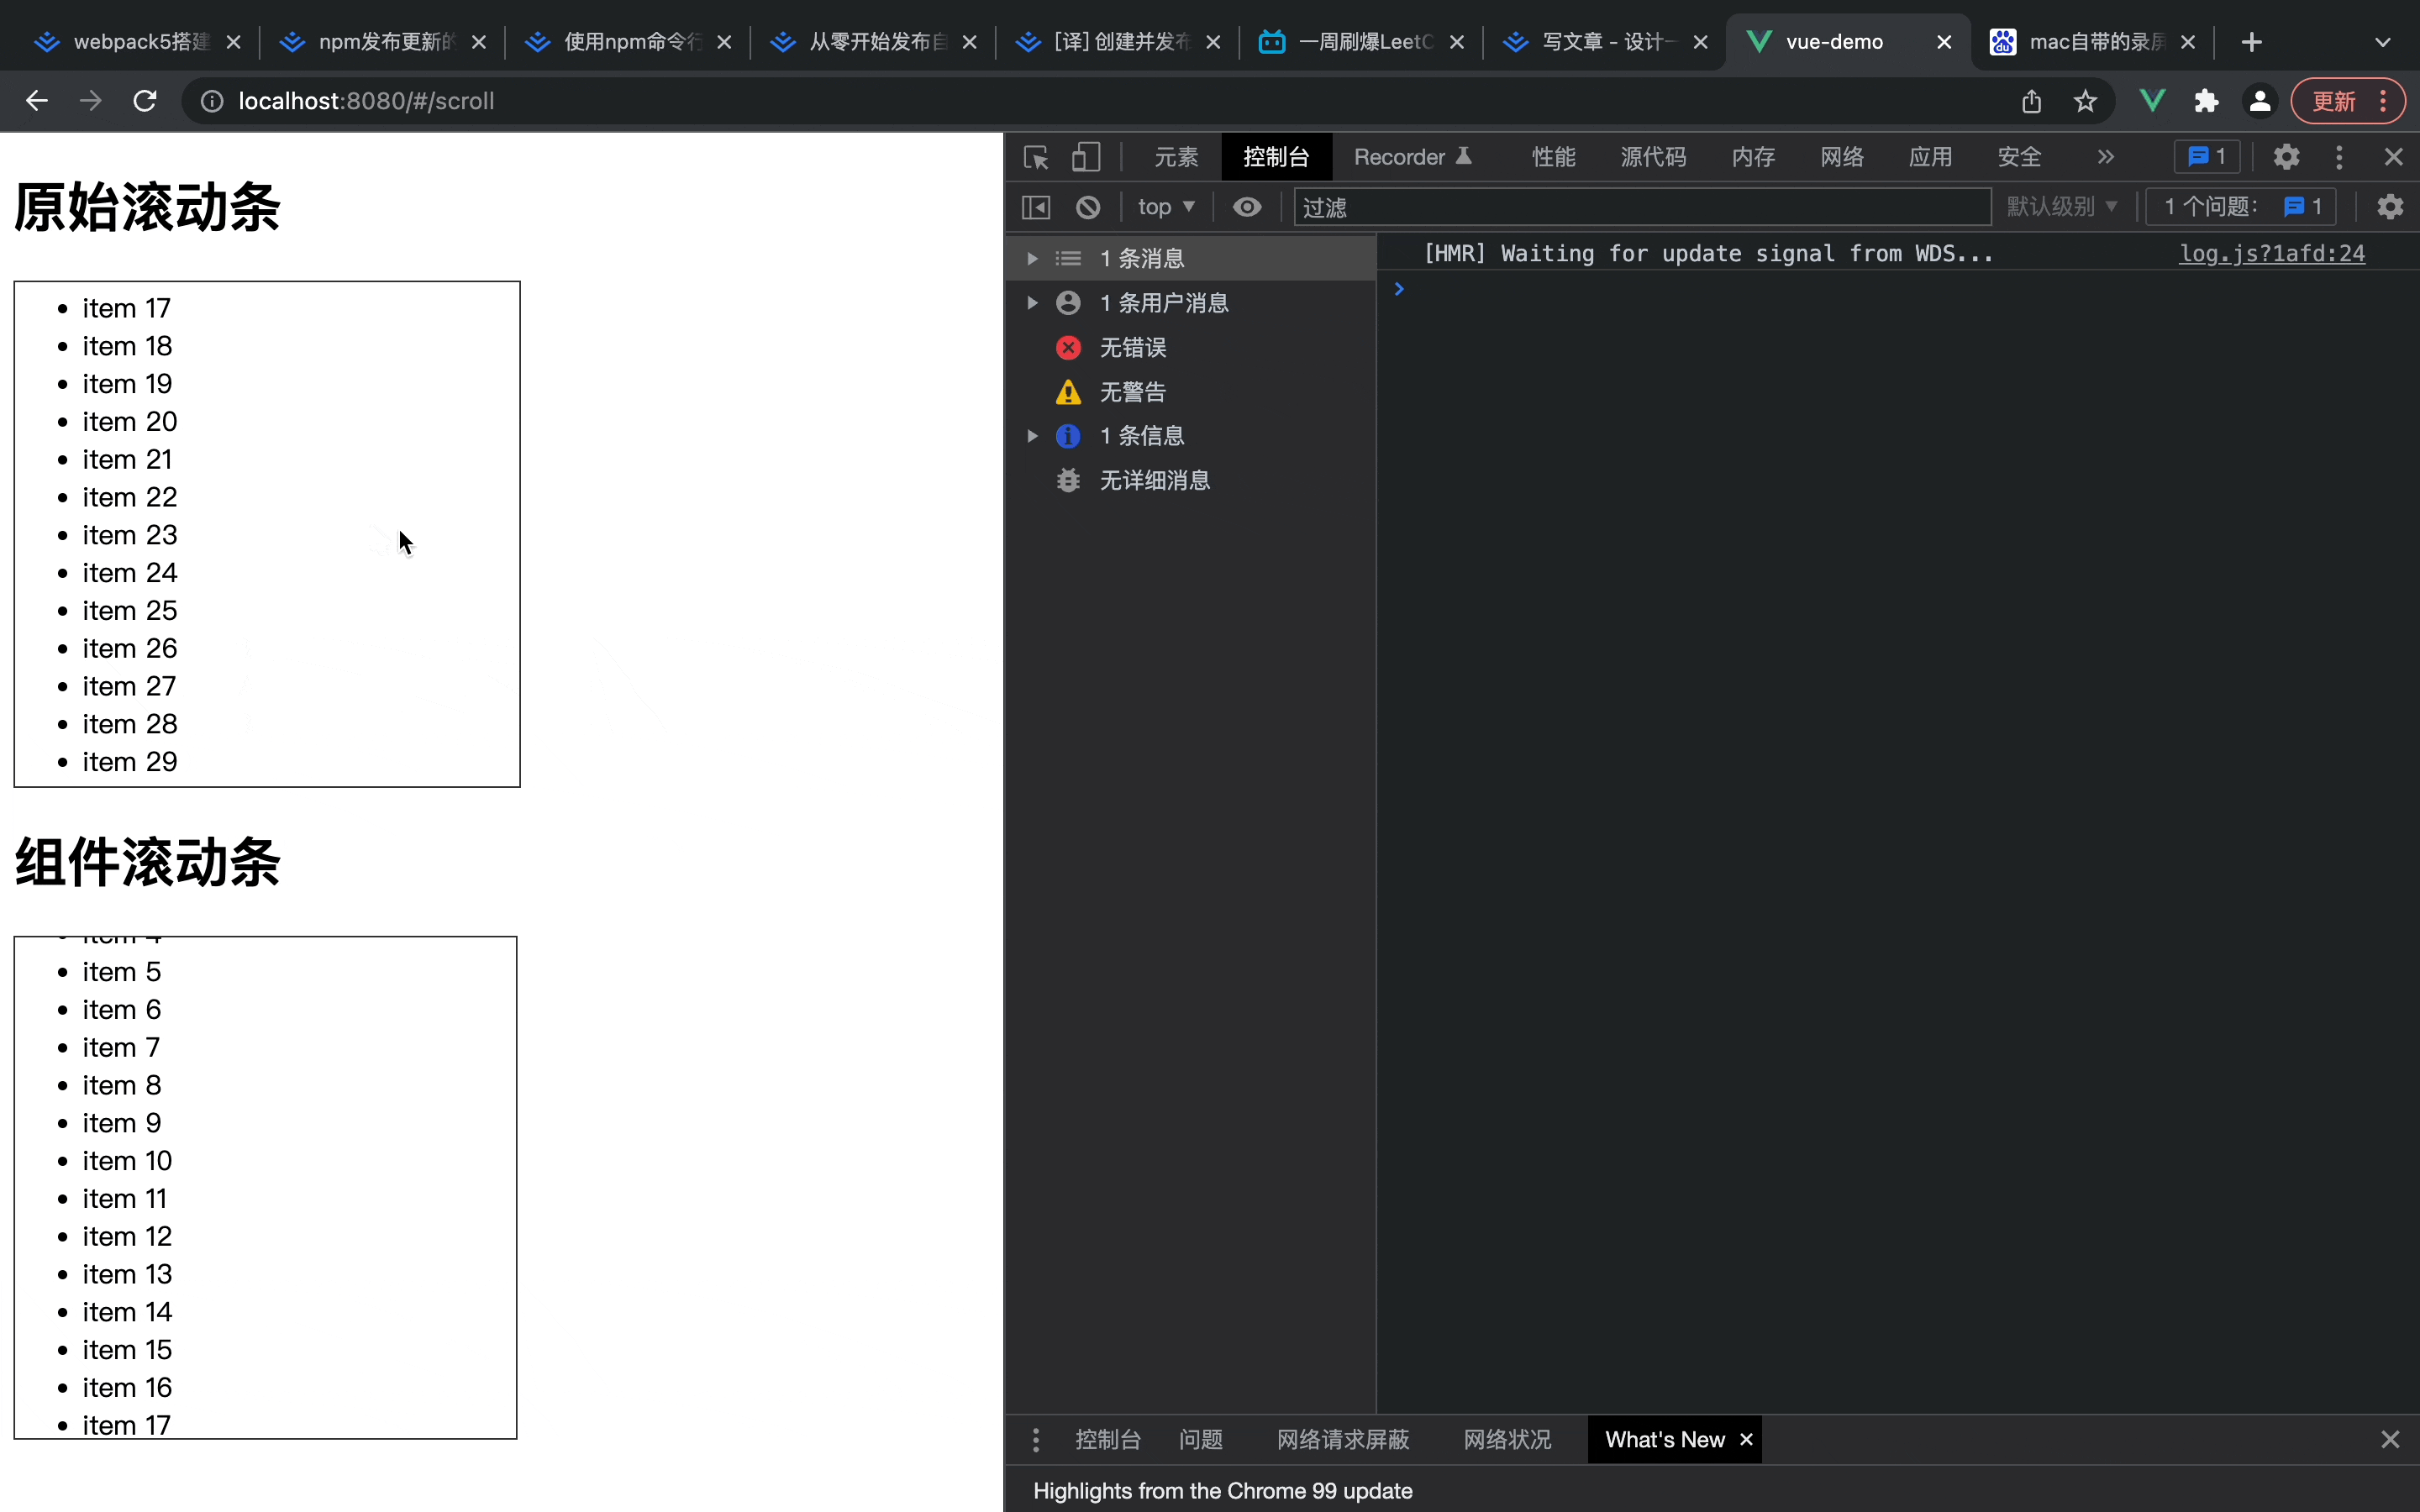Image resolution: width=2420 pixels, height=1512 pixels.
Task: Reload the page
Action: pos(145,101)
